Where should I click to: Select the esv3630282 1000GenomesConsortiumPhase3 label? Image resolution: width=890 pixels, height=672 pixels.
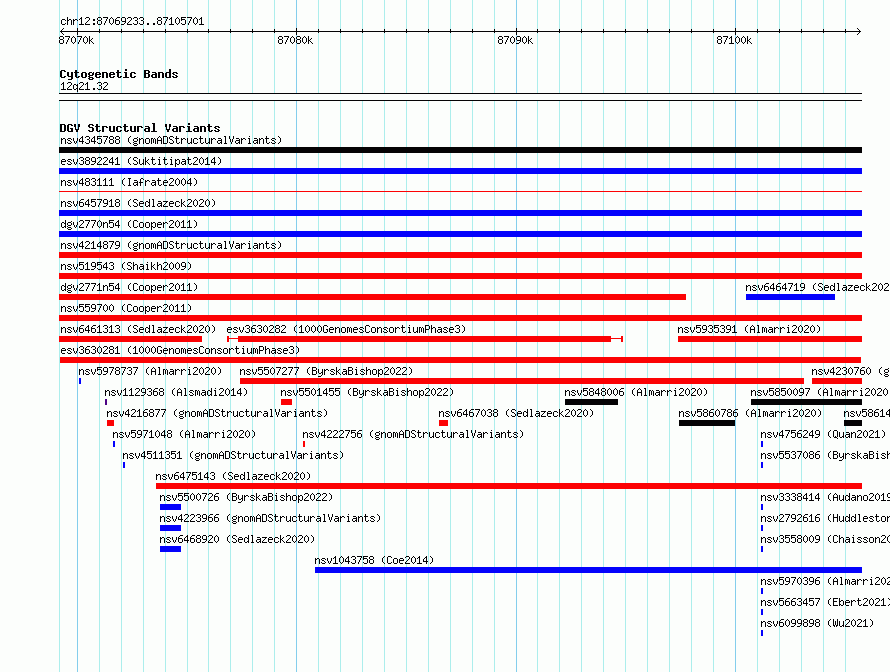346,329
